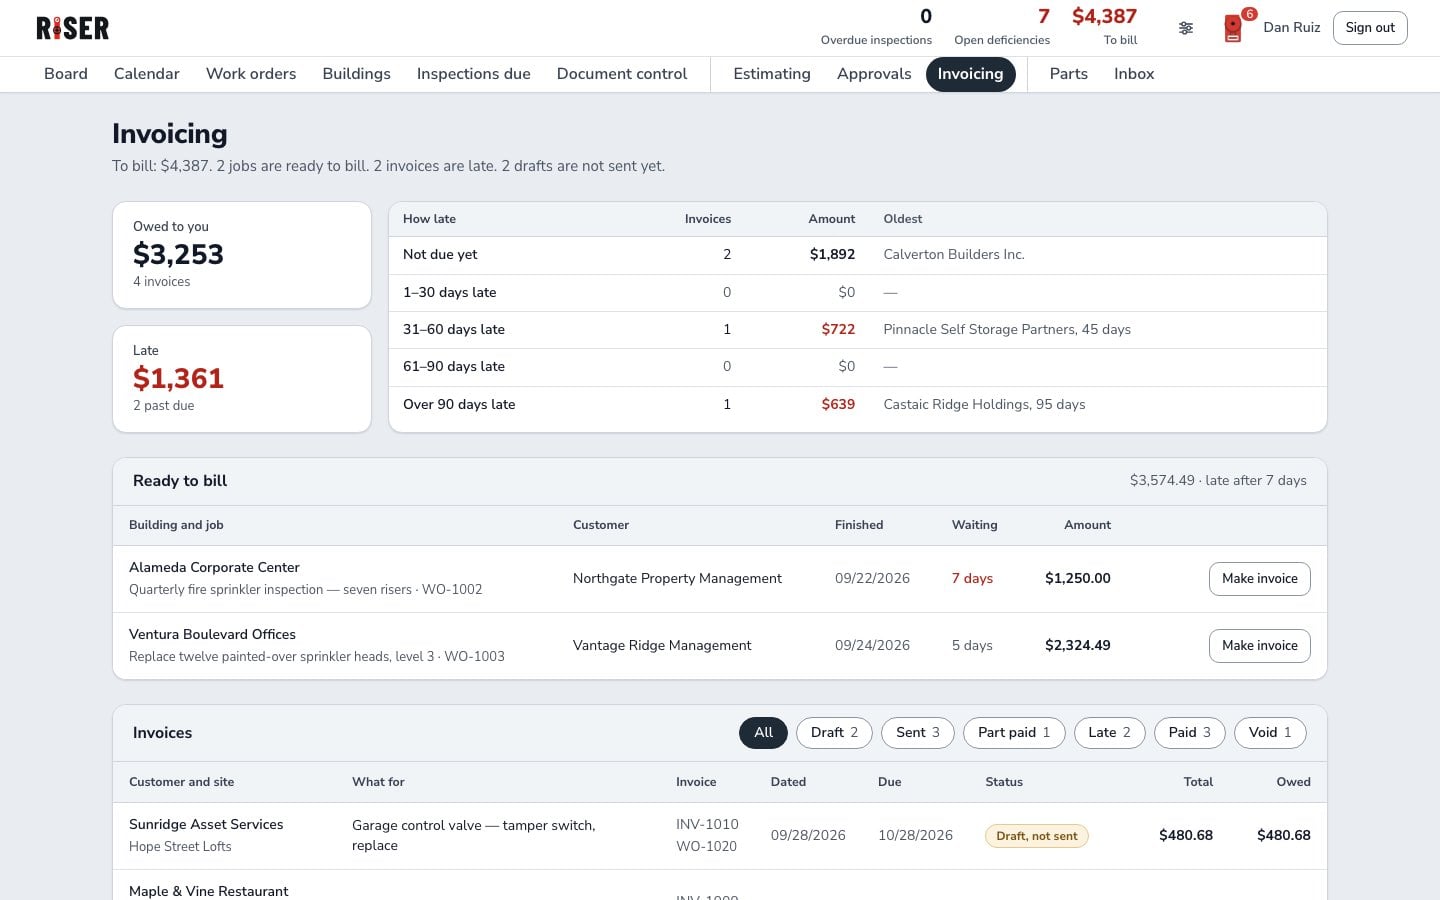Image resolution: width=1440 pixels, height=900 pixels.
Task: Select the Not due yet aging row
Action: (858, 255)
